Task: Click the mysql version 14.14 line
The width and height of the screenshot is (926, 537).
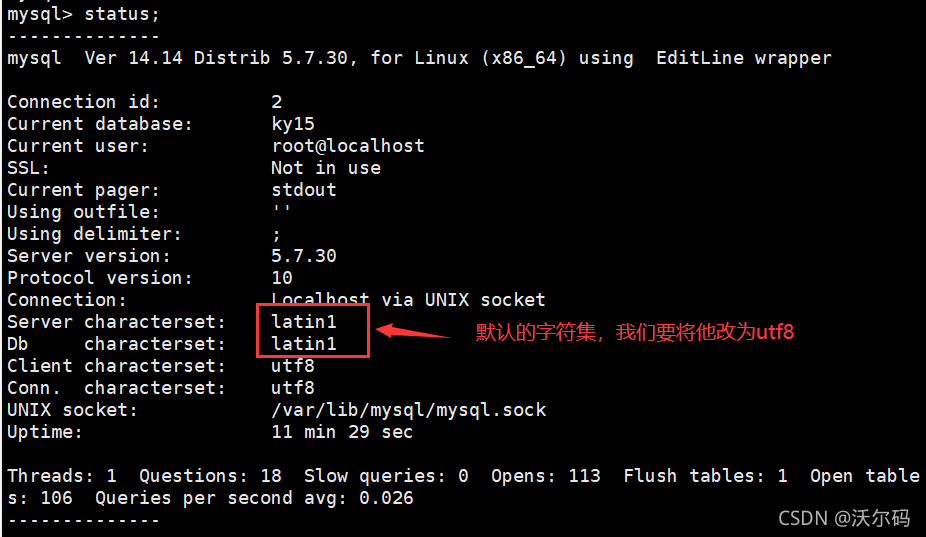Action: click(419, 58)
